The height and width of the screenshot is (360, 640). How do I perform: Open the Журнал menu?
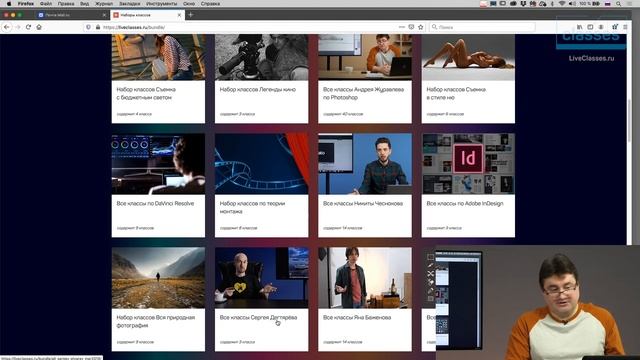pos(104,4)
